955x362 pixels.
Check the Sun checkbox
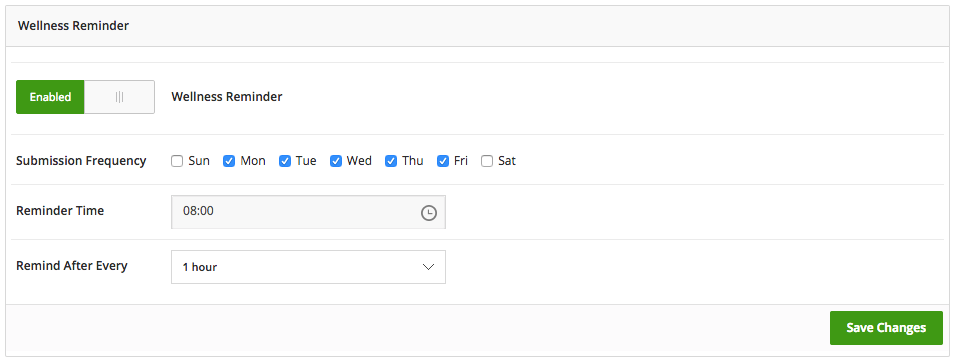pos(177,161)
